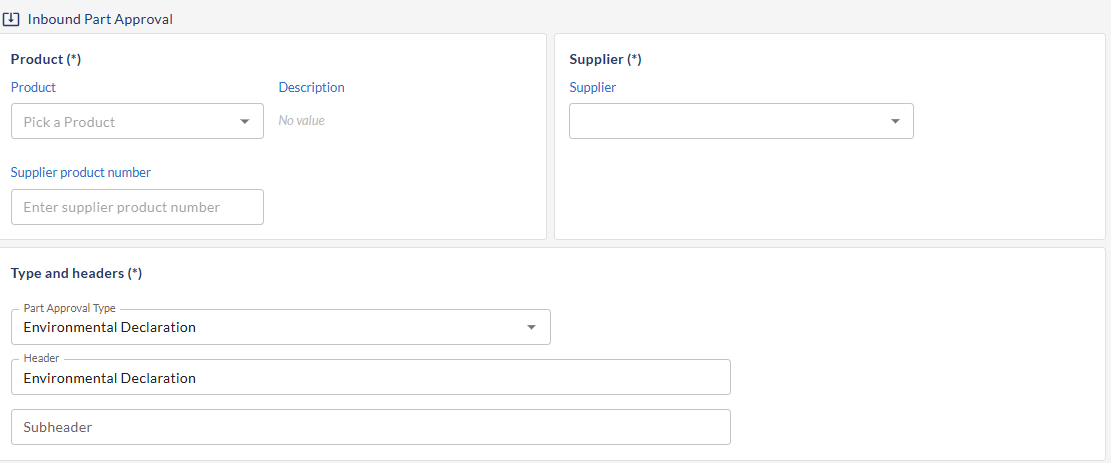Click the 'No value' description text
Image resolution: width=1111 pixels, height=463 pixels.
(301, 121)
